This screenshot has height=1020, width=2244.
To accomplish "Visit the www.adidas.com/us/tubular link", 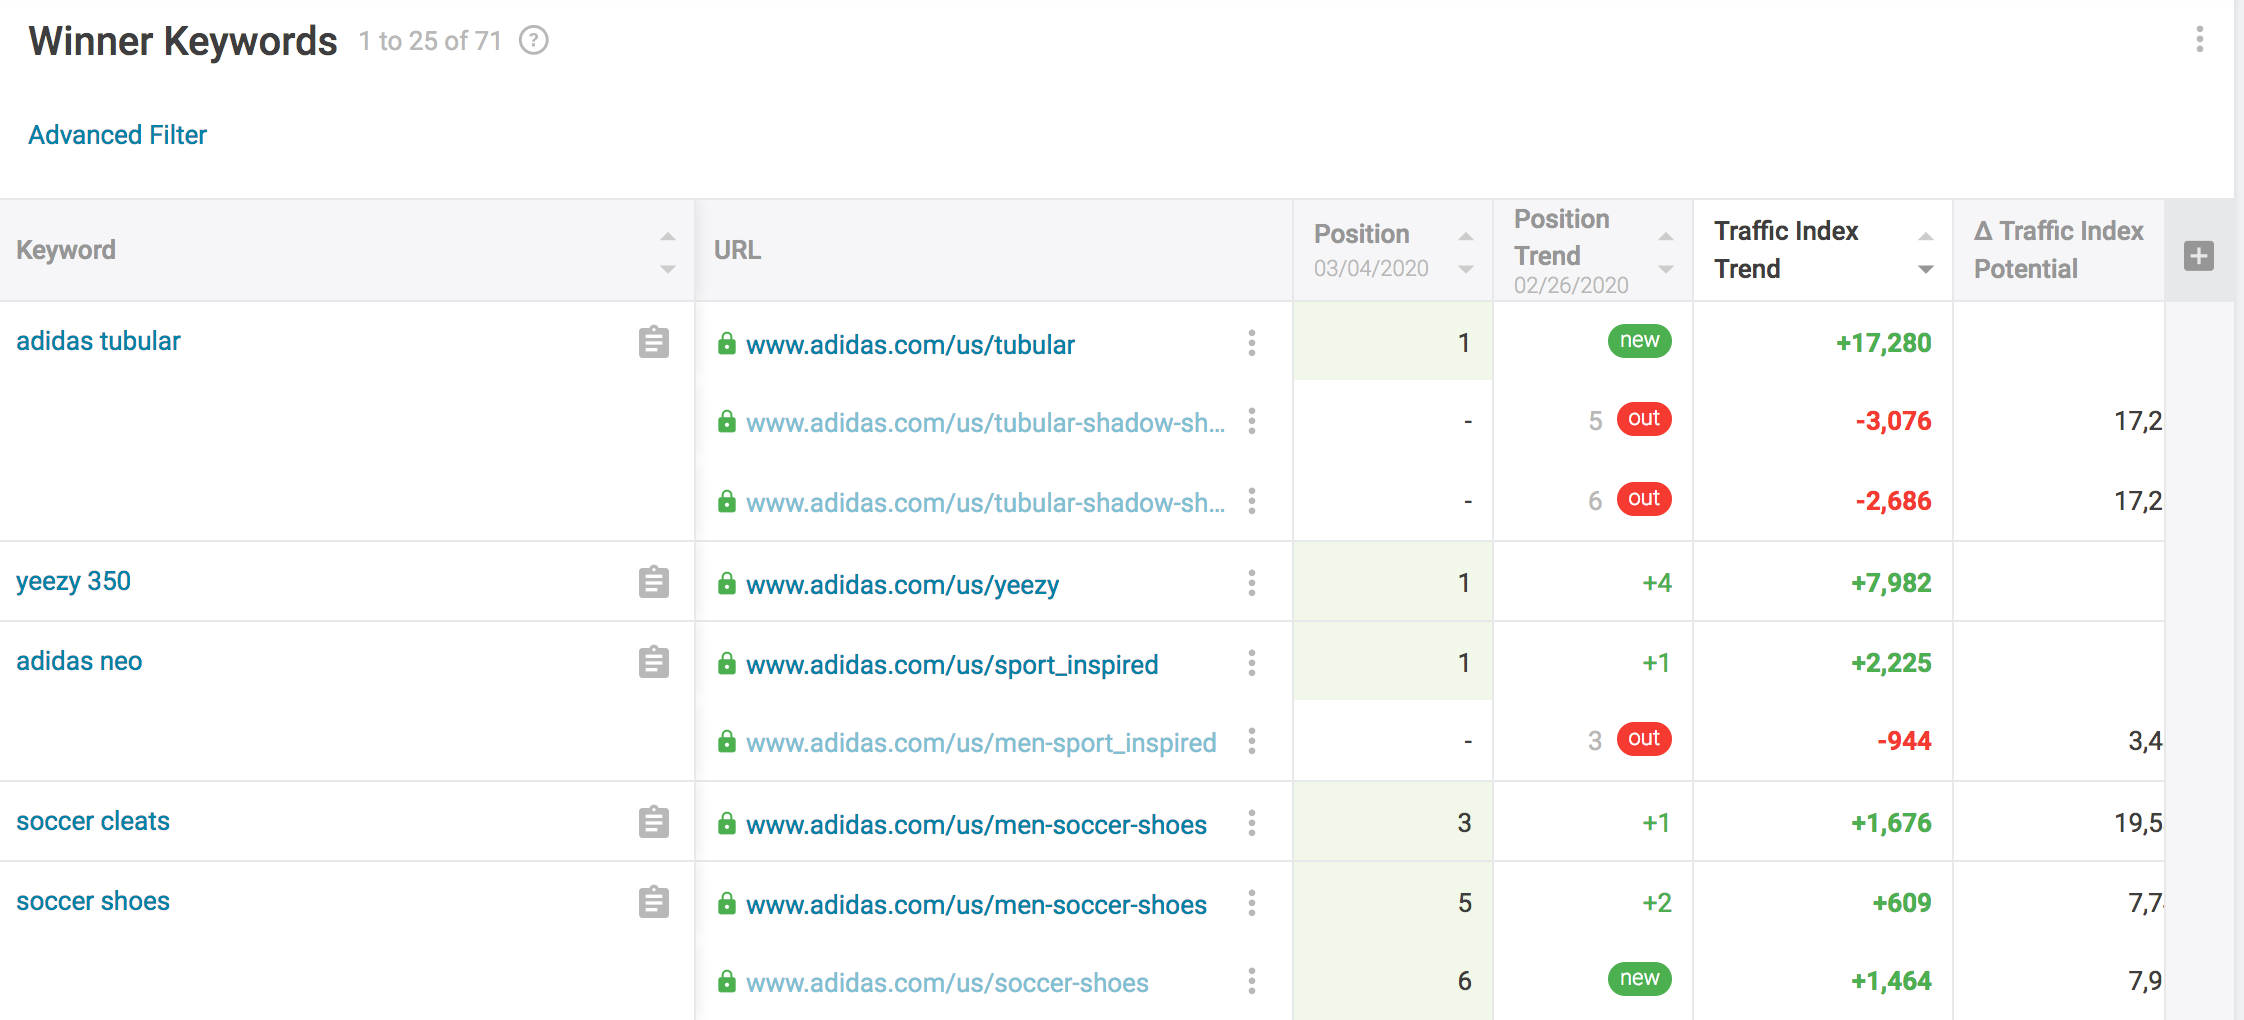I will click(910, 345).
